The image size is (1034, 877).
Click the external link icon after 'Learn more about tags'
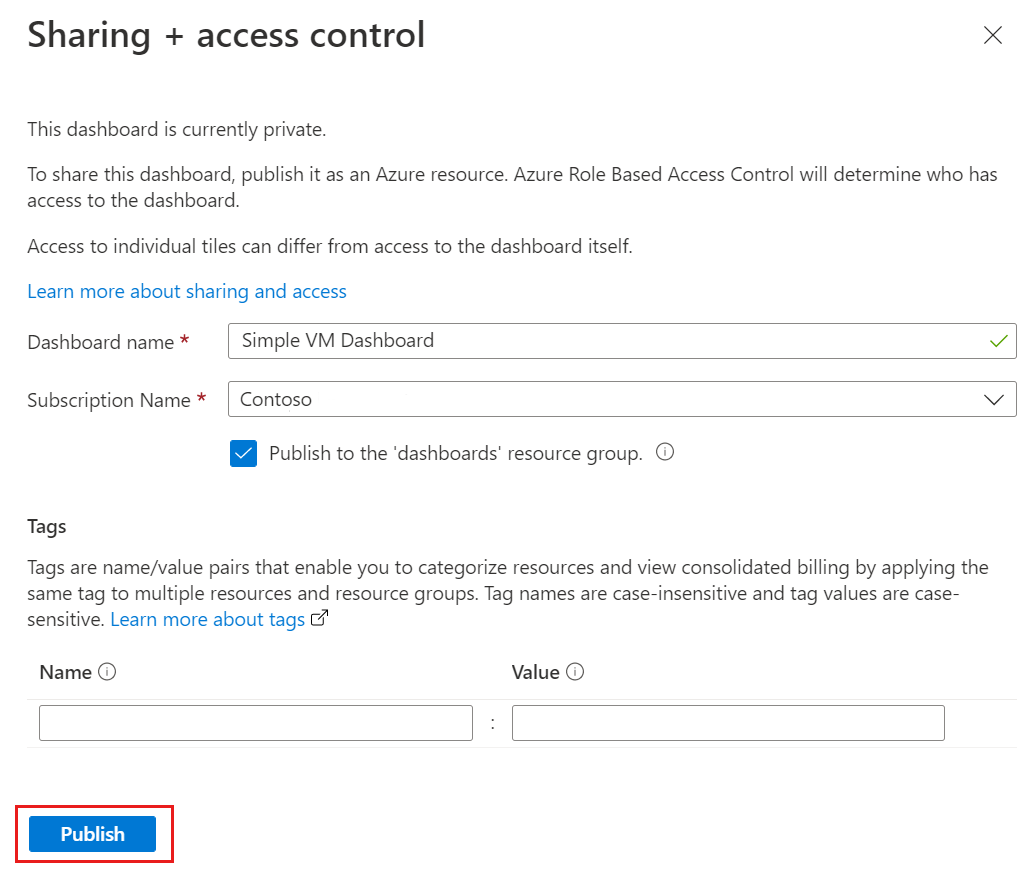pyautogui.click(x=318, y=618)
